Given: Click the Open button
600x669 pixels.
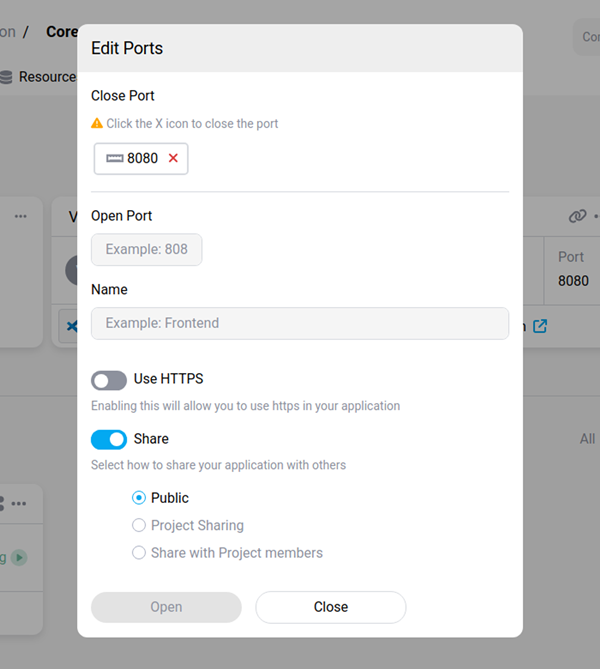Looking at the screenshot, I should pyautogui.click(x=166, y=607).
